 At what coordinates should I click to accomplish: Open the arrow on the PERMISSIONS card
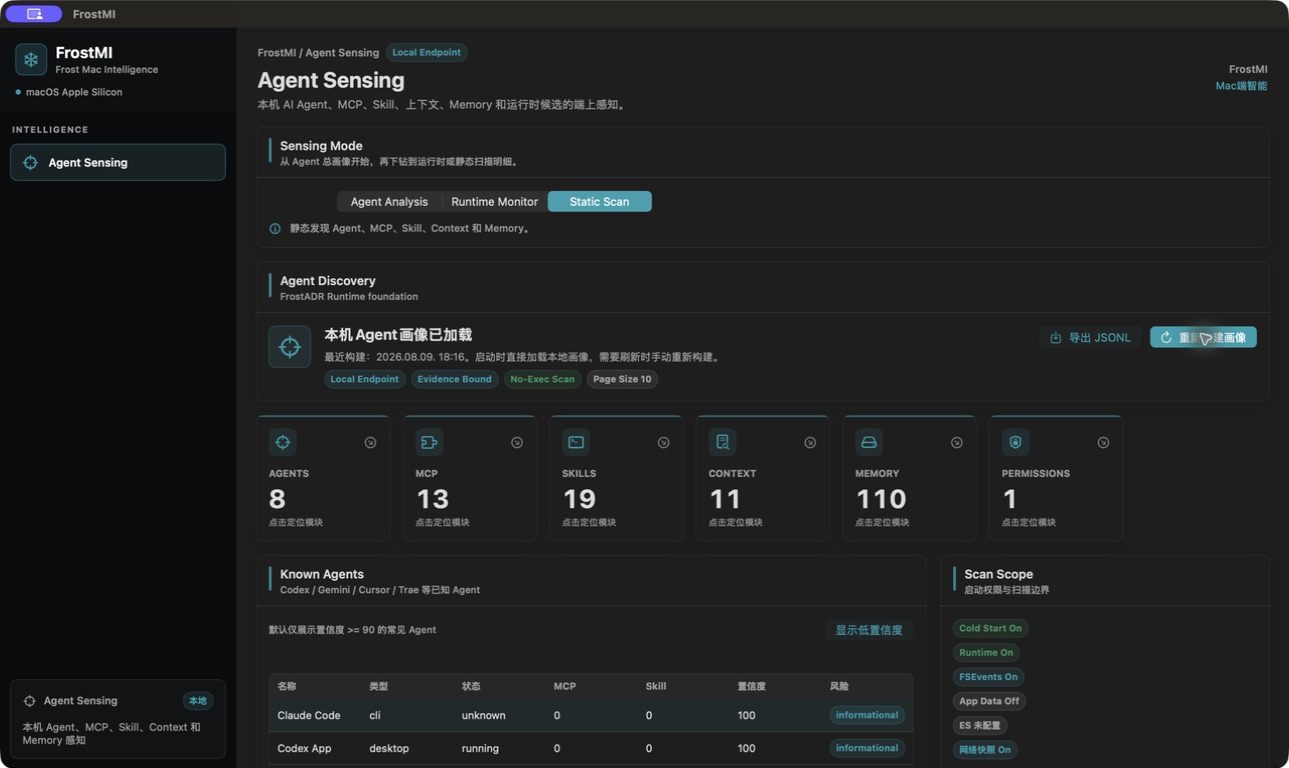[1103, 442]
